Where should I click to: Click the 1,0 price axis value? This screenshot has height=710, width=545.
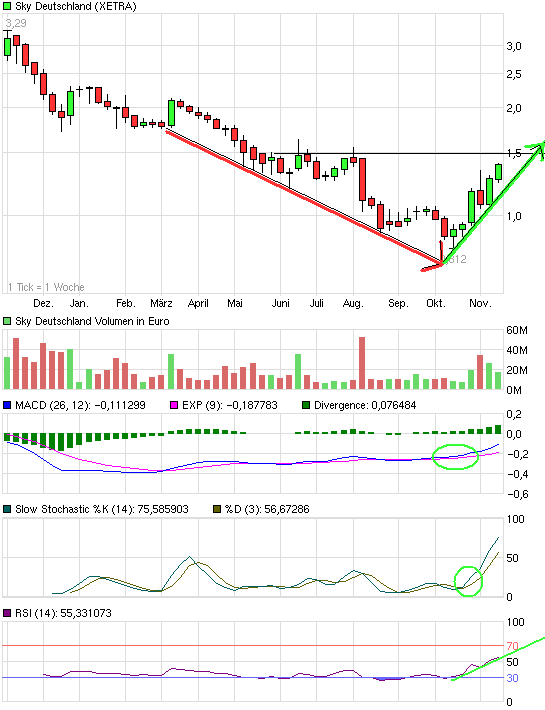pyautogui.click(x=514, y=216)
